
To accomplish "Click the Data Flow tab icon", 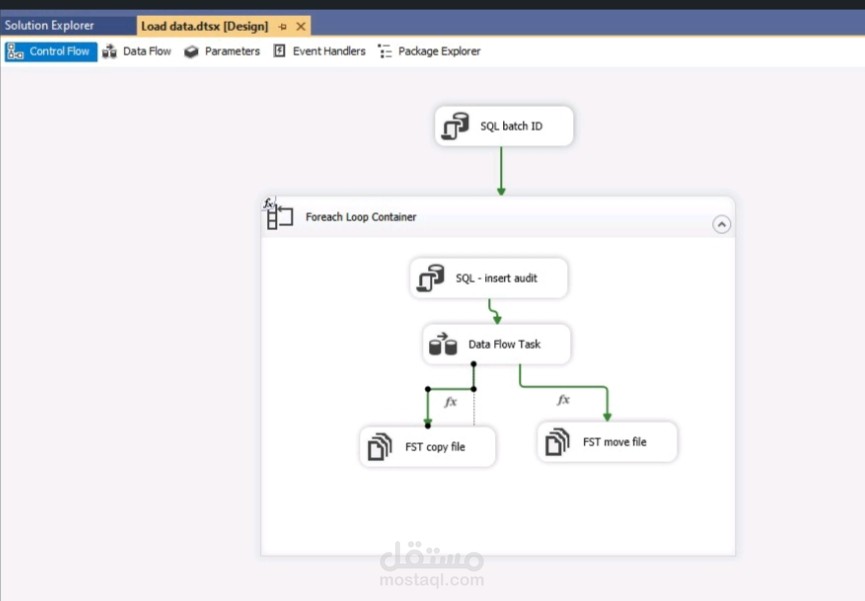I will [109, 51].
